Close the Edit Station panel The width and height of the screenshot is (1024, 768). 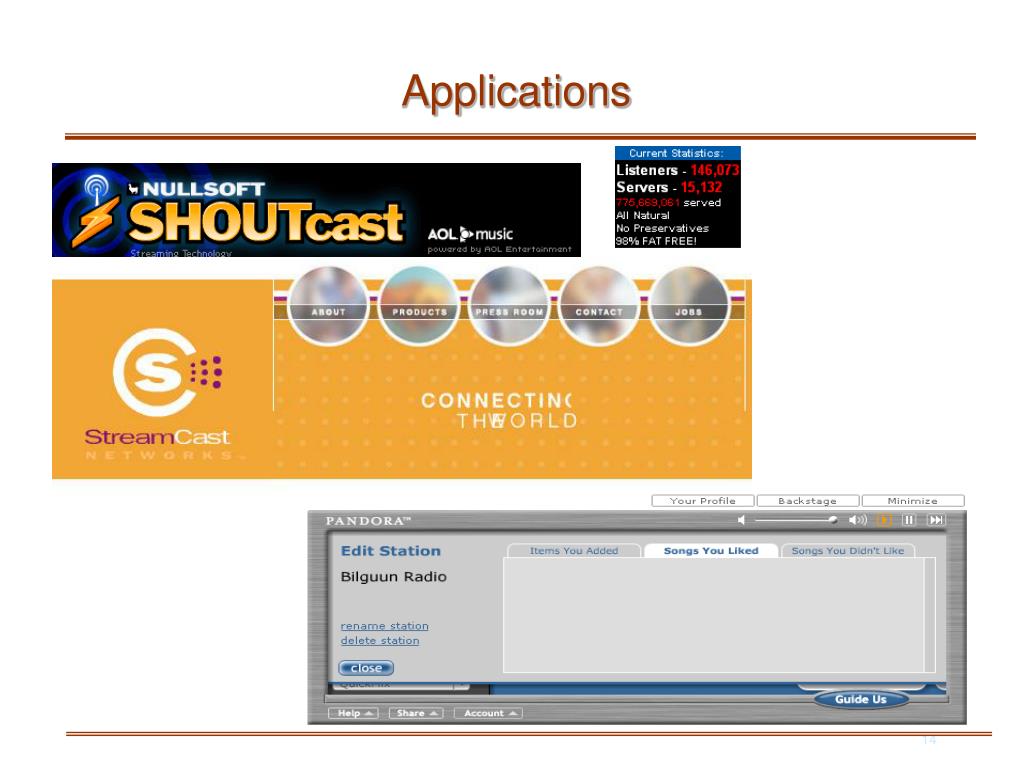366,668
